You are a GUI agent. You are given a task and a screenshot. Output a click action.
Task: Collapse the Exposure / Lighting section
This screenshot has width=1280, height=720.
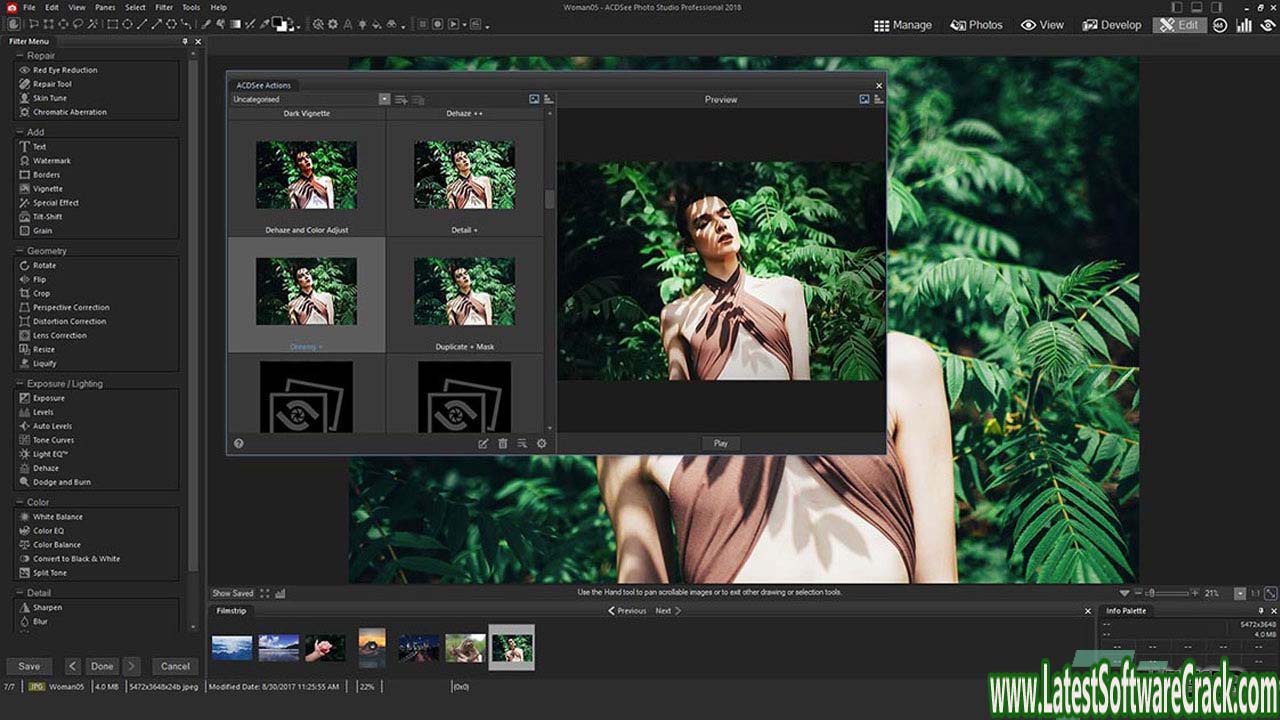18,383
